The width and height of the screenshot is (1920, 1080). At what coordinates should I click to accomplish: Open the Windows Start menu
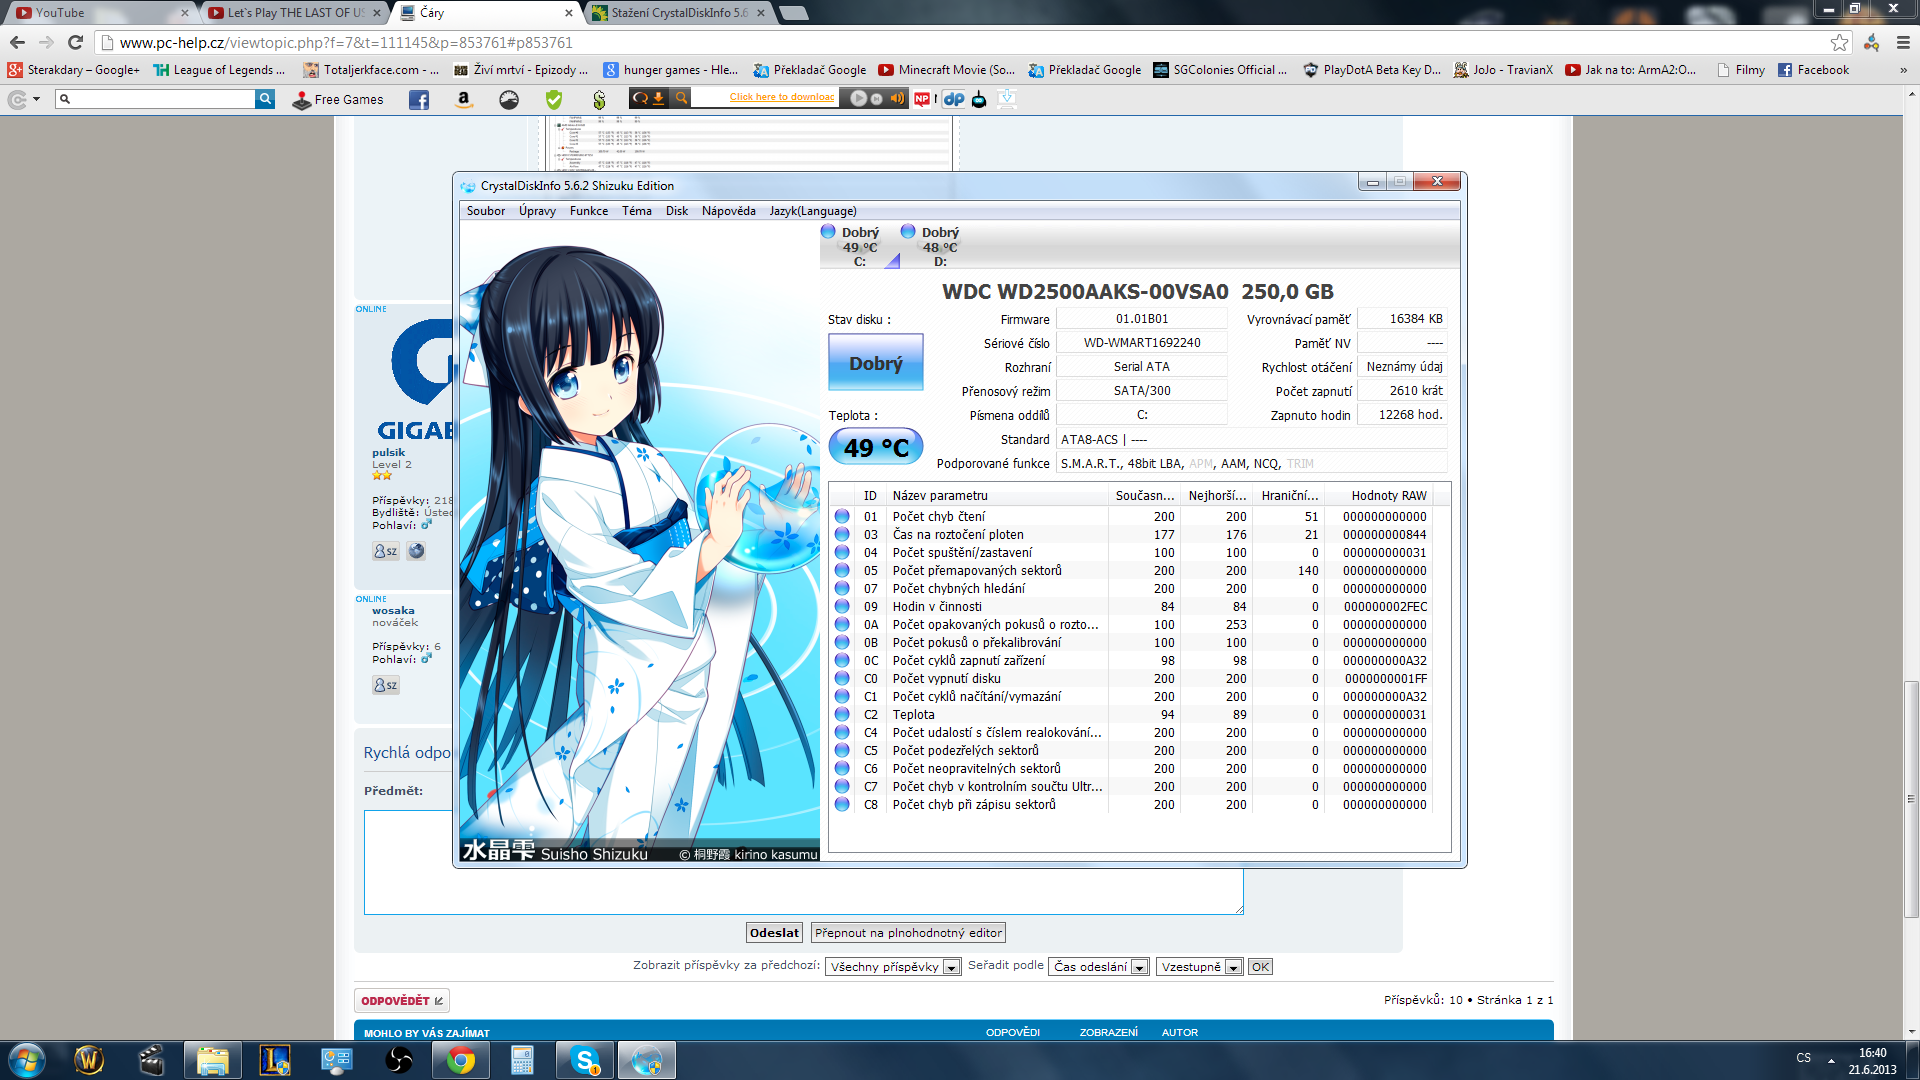(x=27, y=1060)
